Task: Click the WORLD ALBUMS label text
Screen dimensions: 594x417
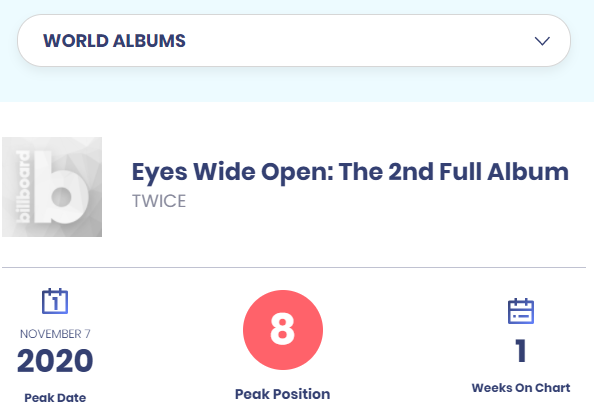Action: (x=114, y=41)
